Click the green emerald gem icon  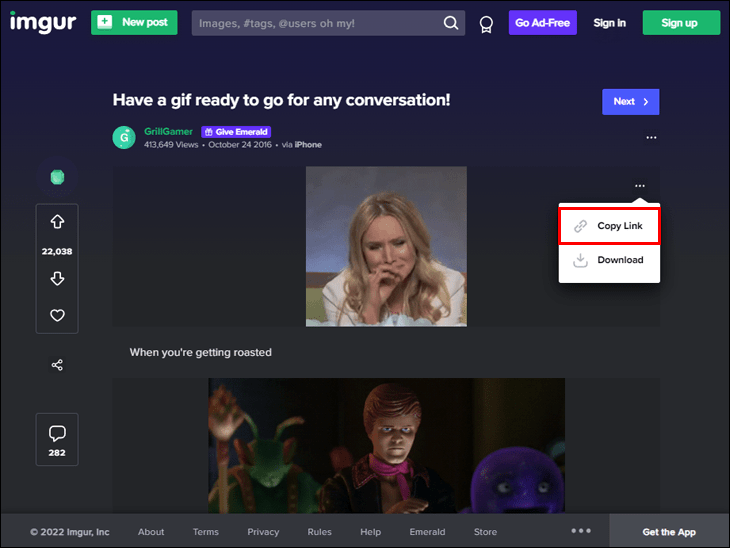pos(57,177)
